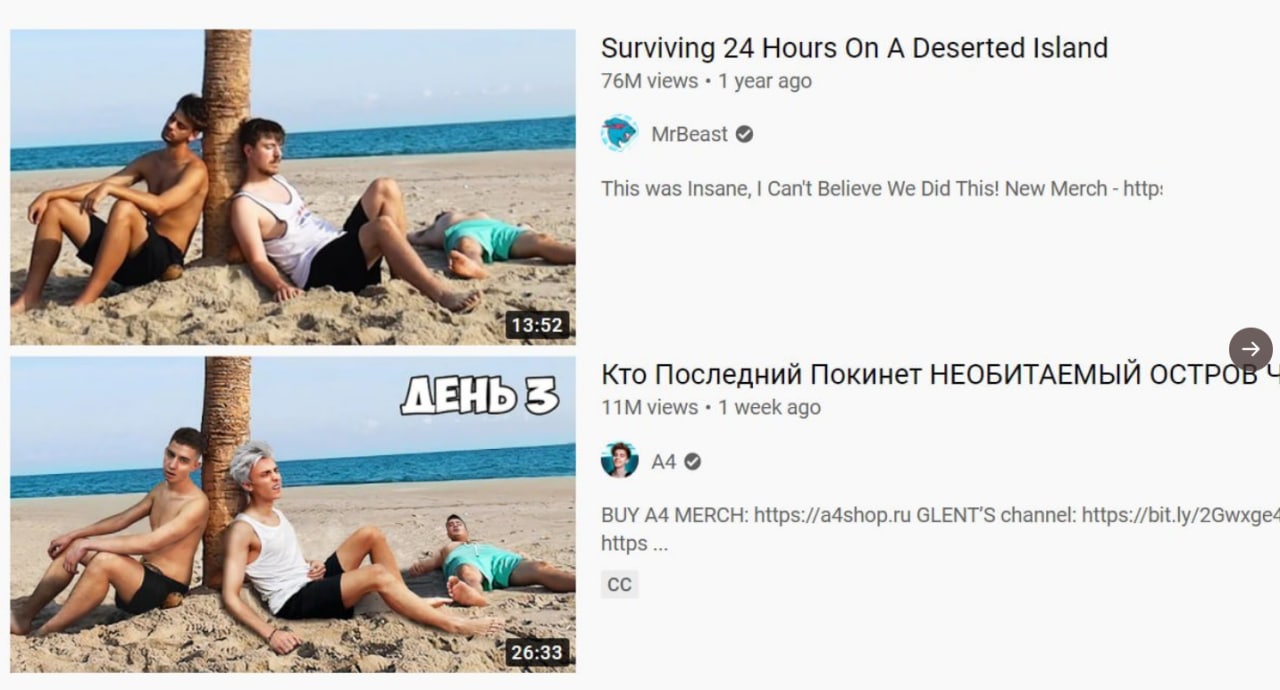Click the 'BUY A4 MERCH' description snippet

point(940,529)
